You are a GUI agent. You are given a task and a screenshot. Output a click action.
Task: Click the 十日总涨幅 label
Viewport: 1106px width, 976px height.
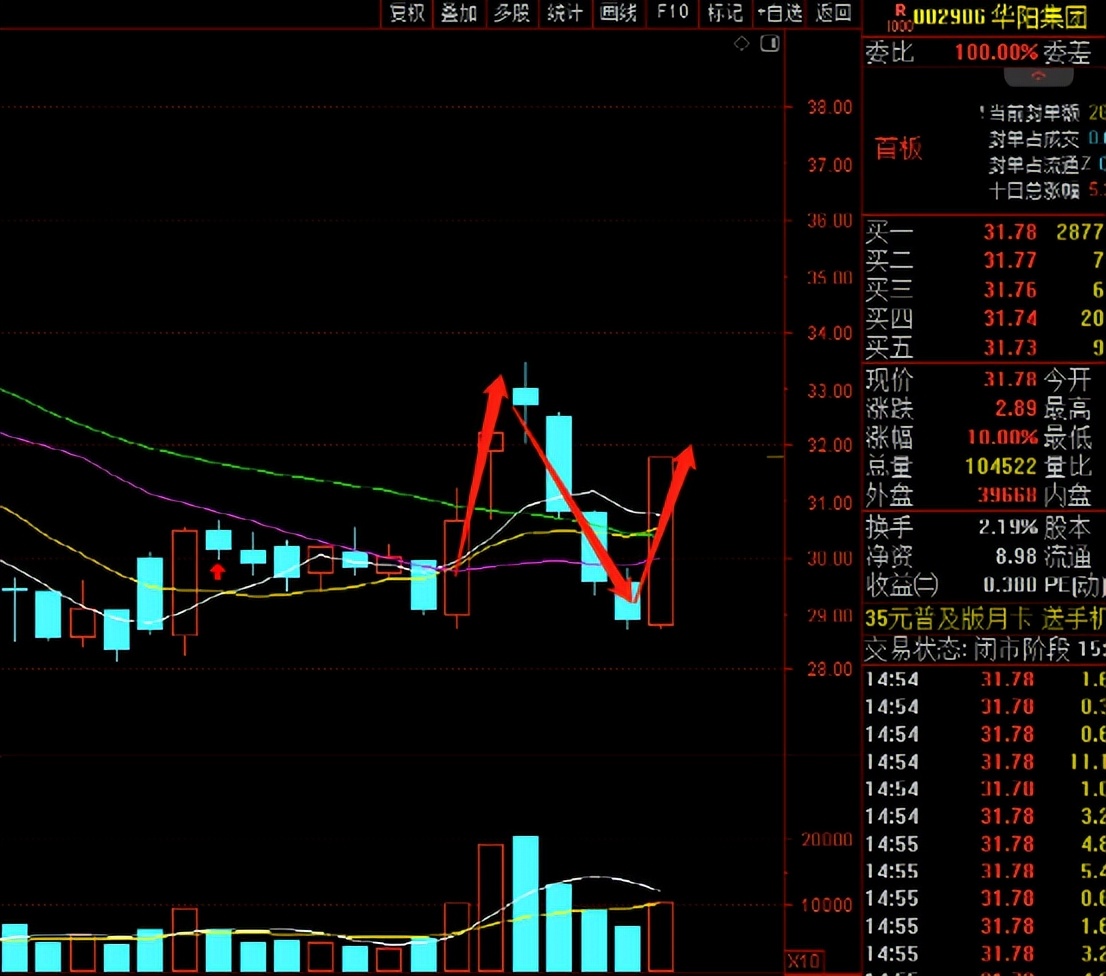1033,191
